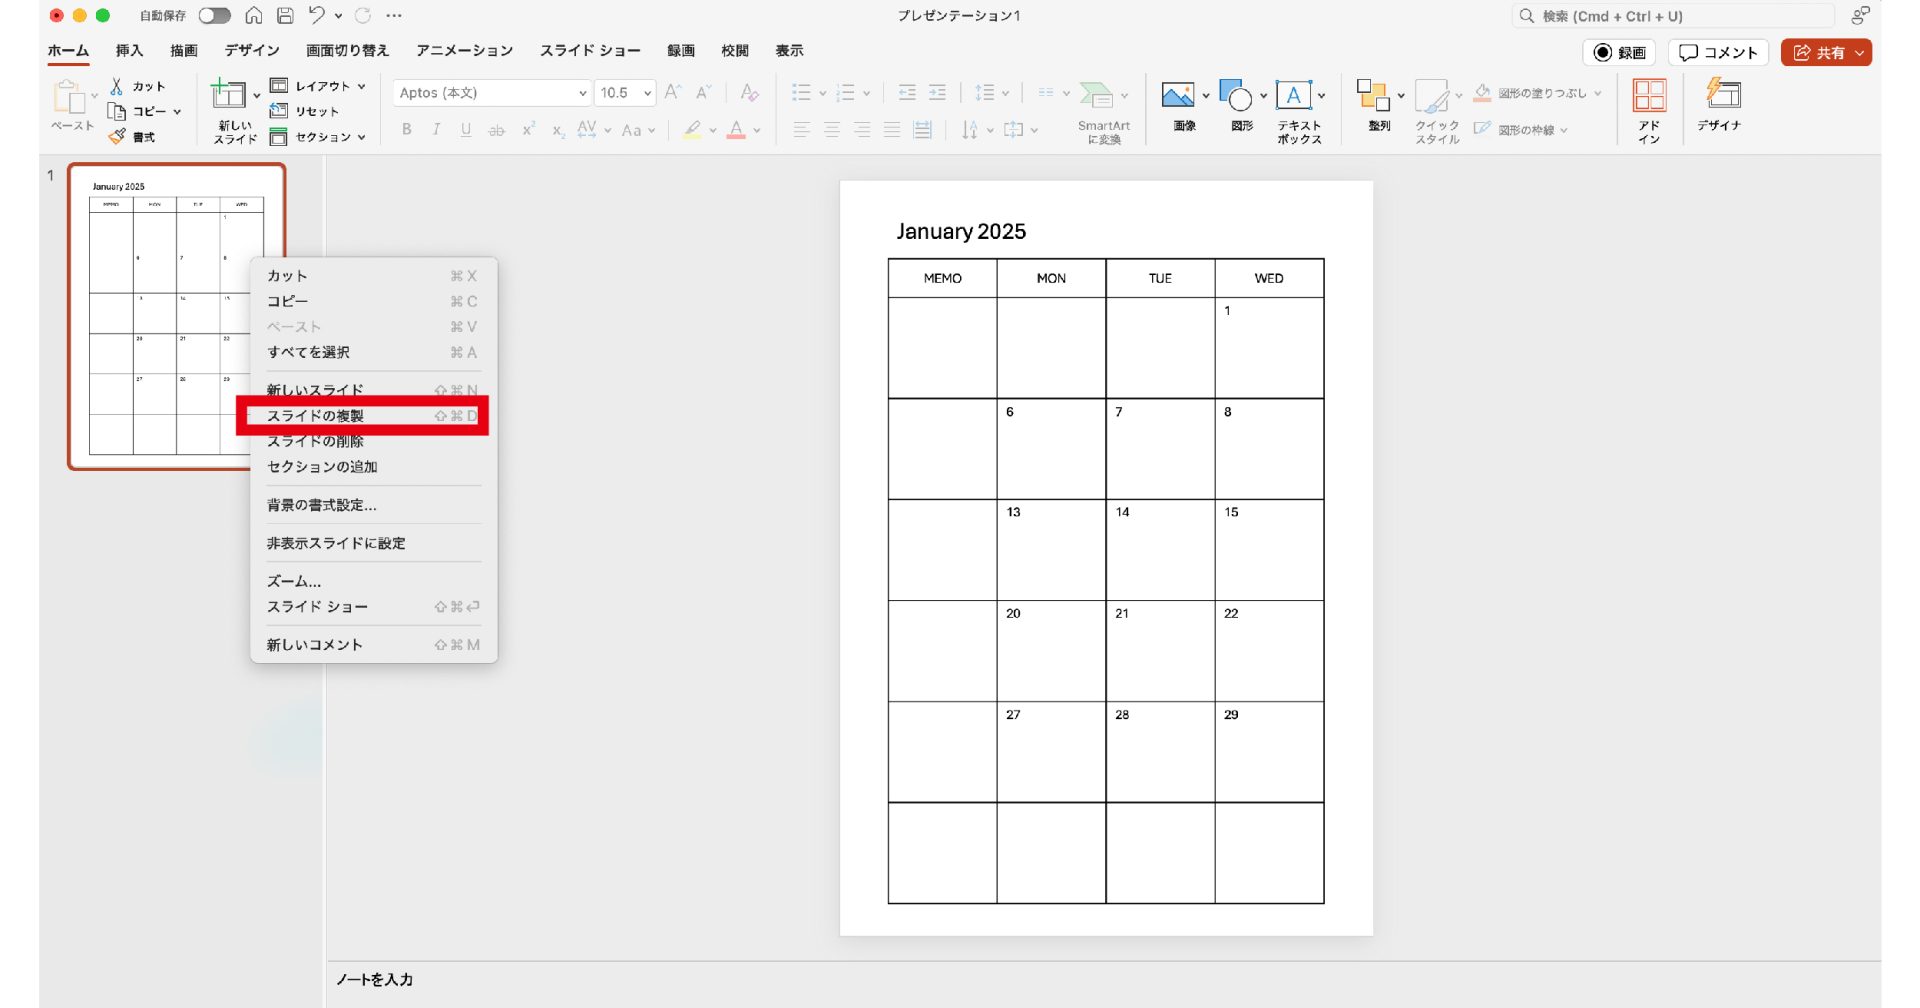Switch to the 挿入 ribbon tab

[129, 51]
